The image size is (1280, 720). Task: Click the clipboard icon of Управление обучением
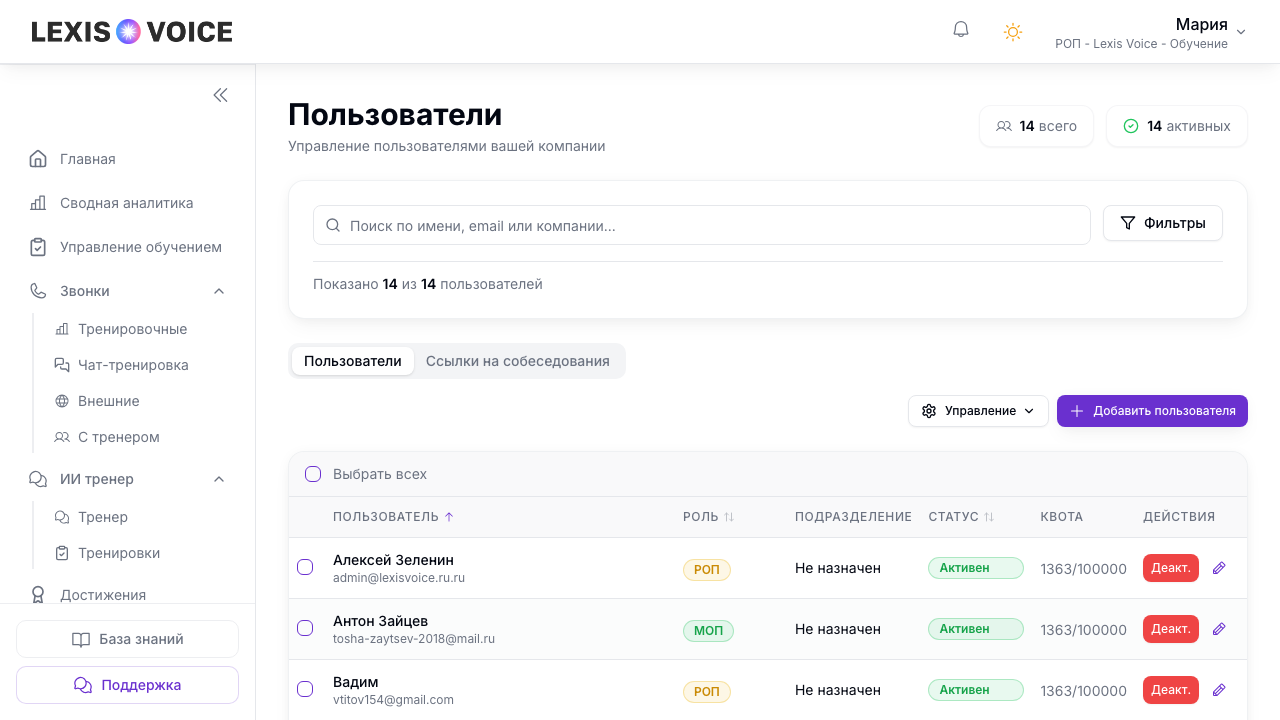click(x=38, y=247)
